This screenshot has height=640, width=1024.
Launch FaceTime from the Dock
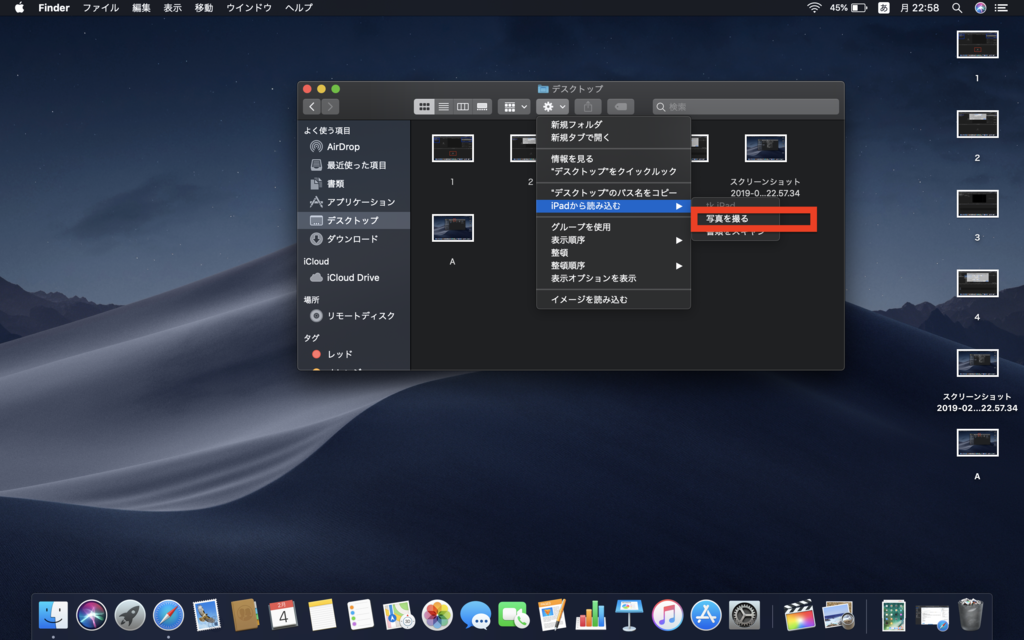coord(514,615)
